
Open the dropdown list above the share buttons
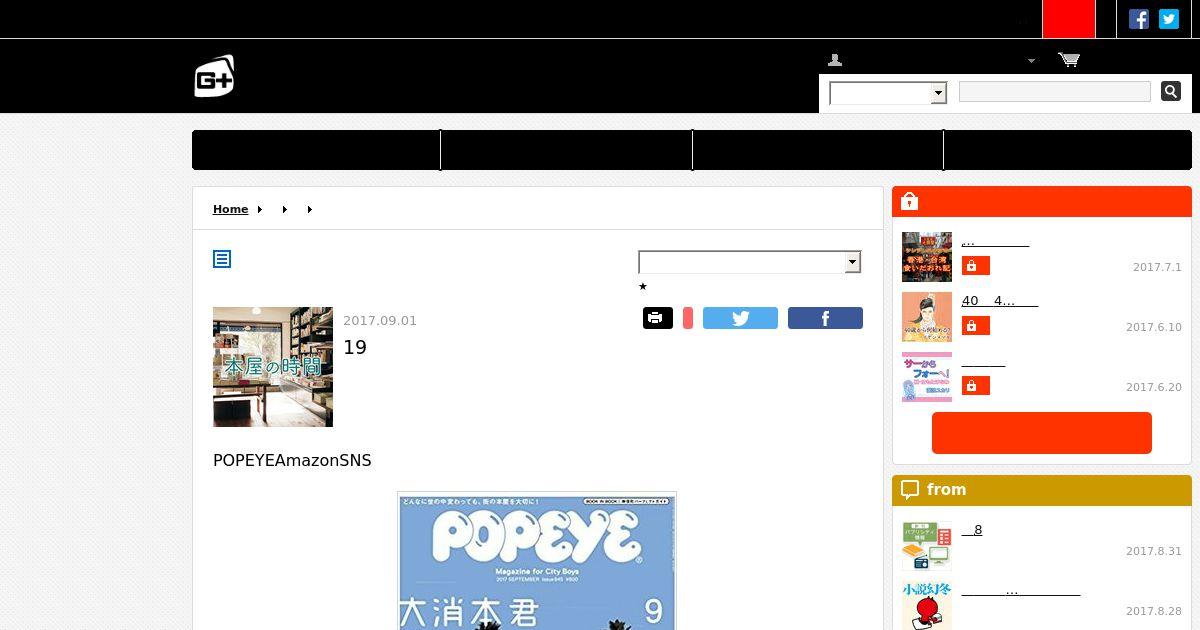pyautogui.click(x=750, y=262)
